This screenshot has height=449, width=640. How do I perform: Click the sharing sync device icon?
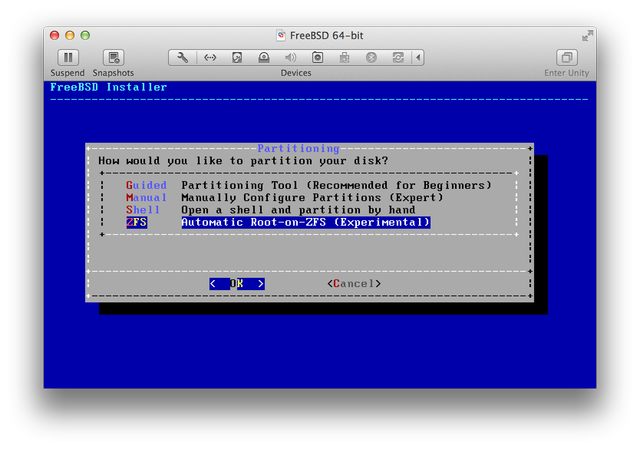tap(398, 58)
